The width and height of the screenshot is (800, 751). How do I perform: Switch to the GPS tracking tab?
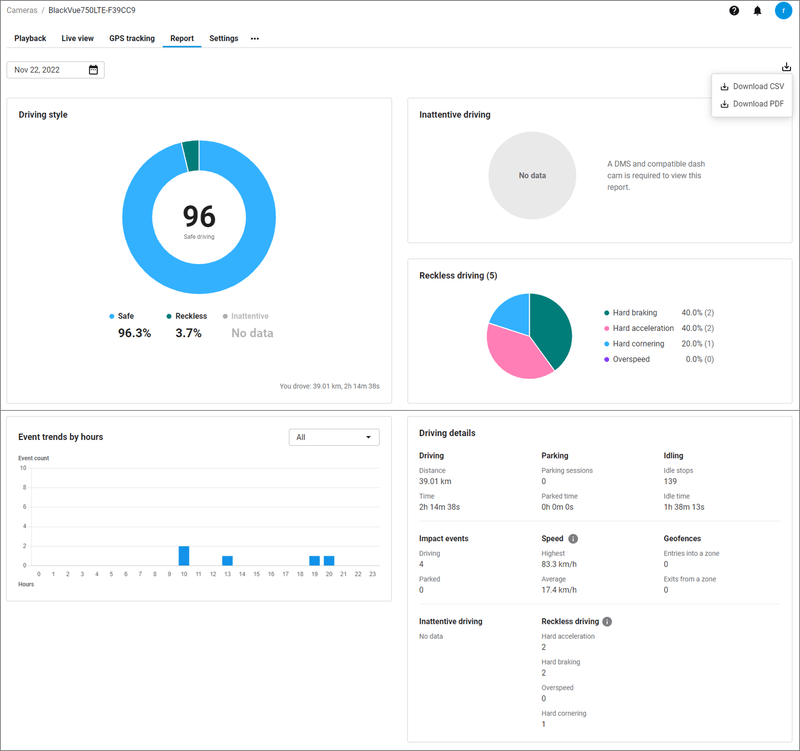(132, 39)
